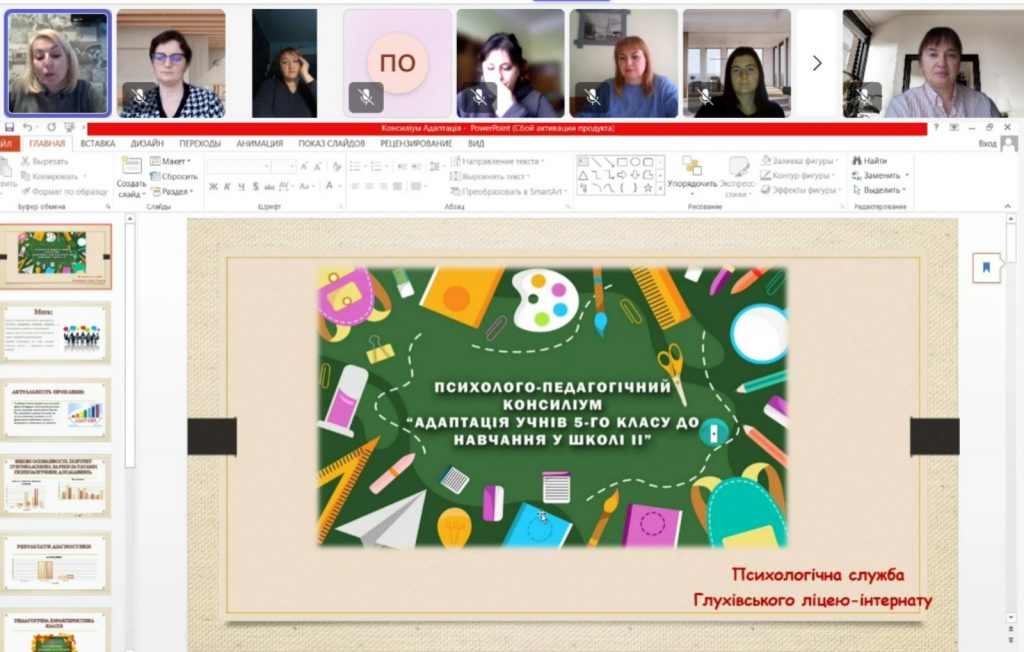The height and width of the screenshot is (652, 1024).
Task: Click Вырезать (cut) in clipboard group
Action: tap(44, 161)
